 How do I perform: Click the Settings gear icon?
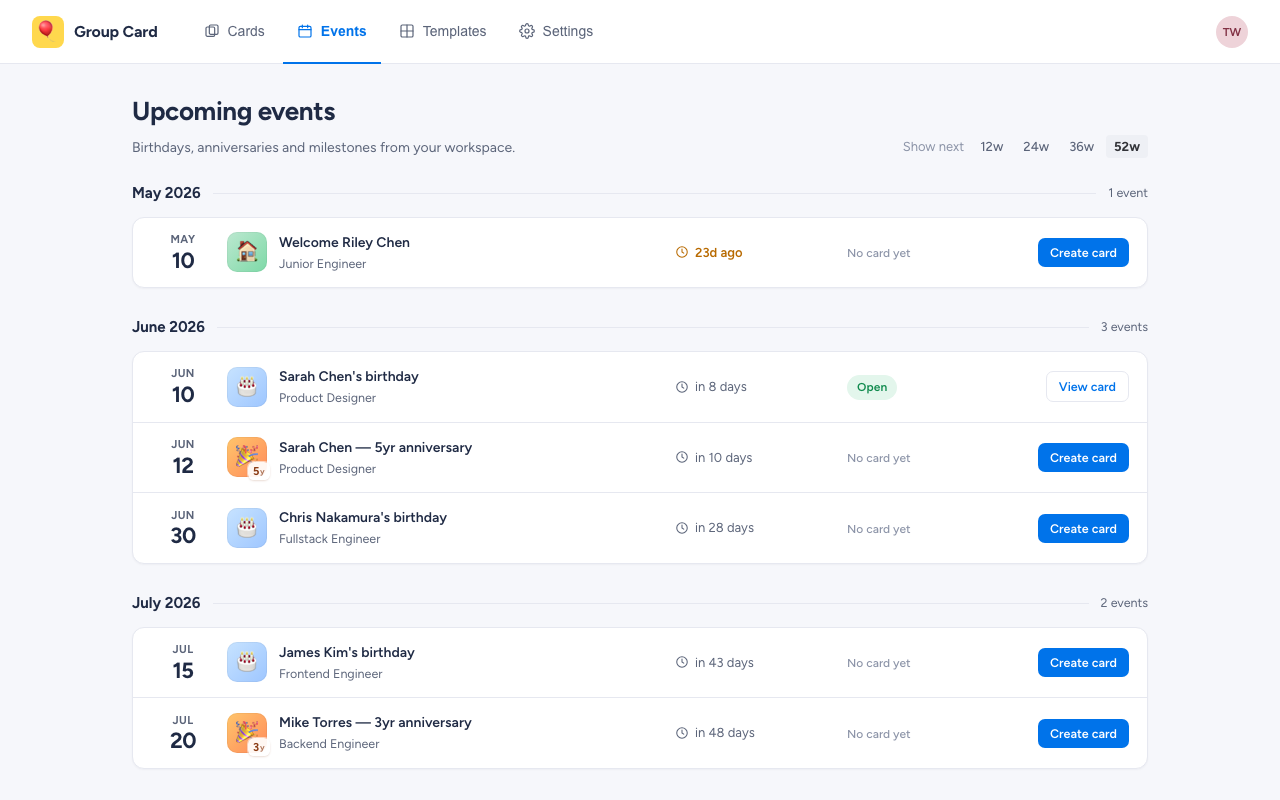click(527, 31)
